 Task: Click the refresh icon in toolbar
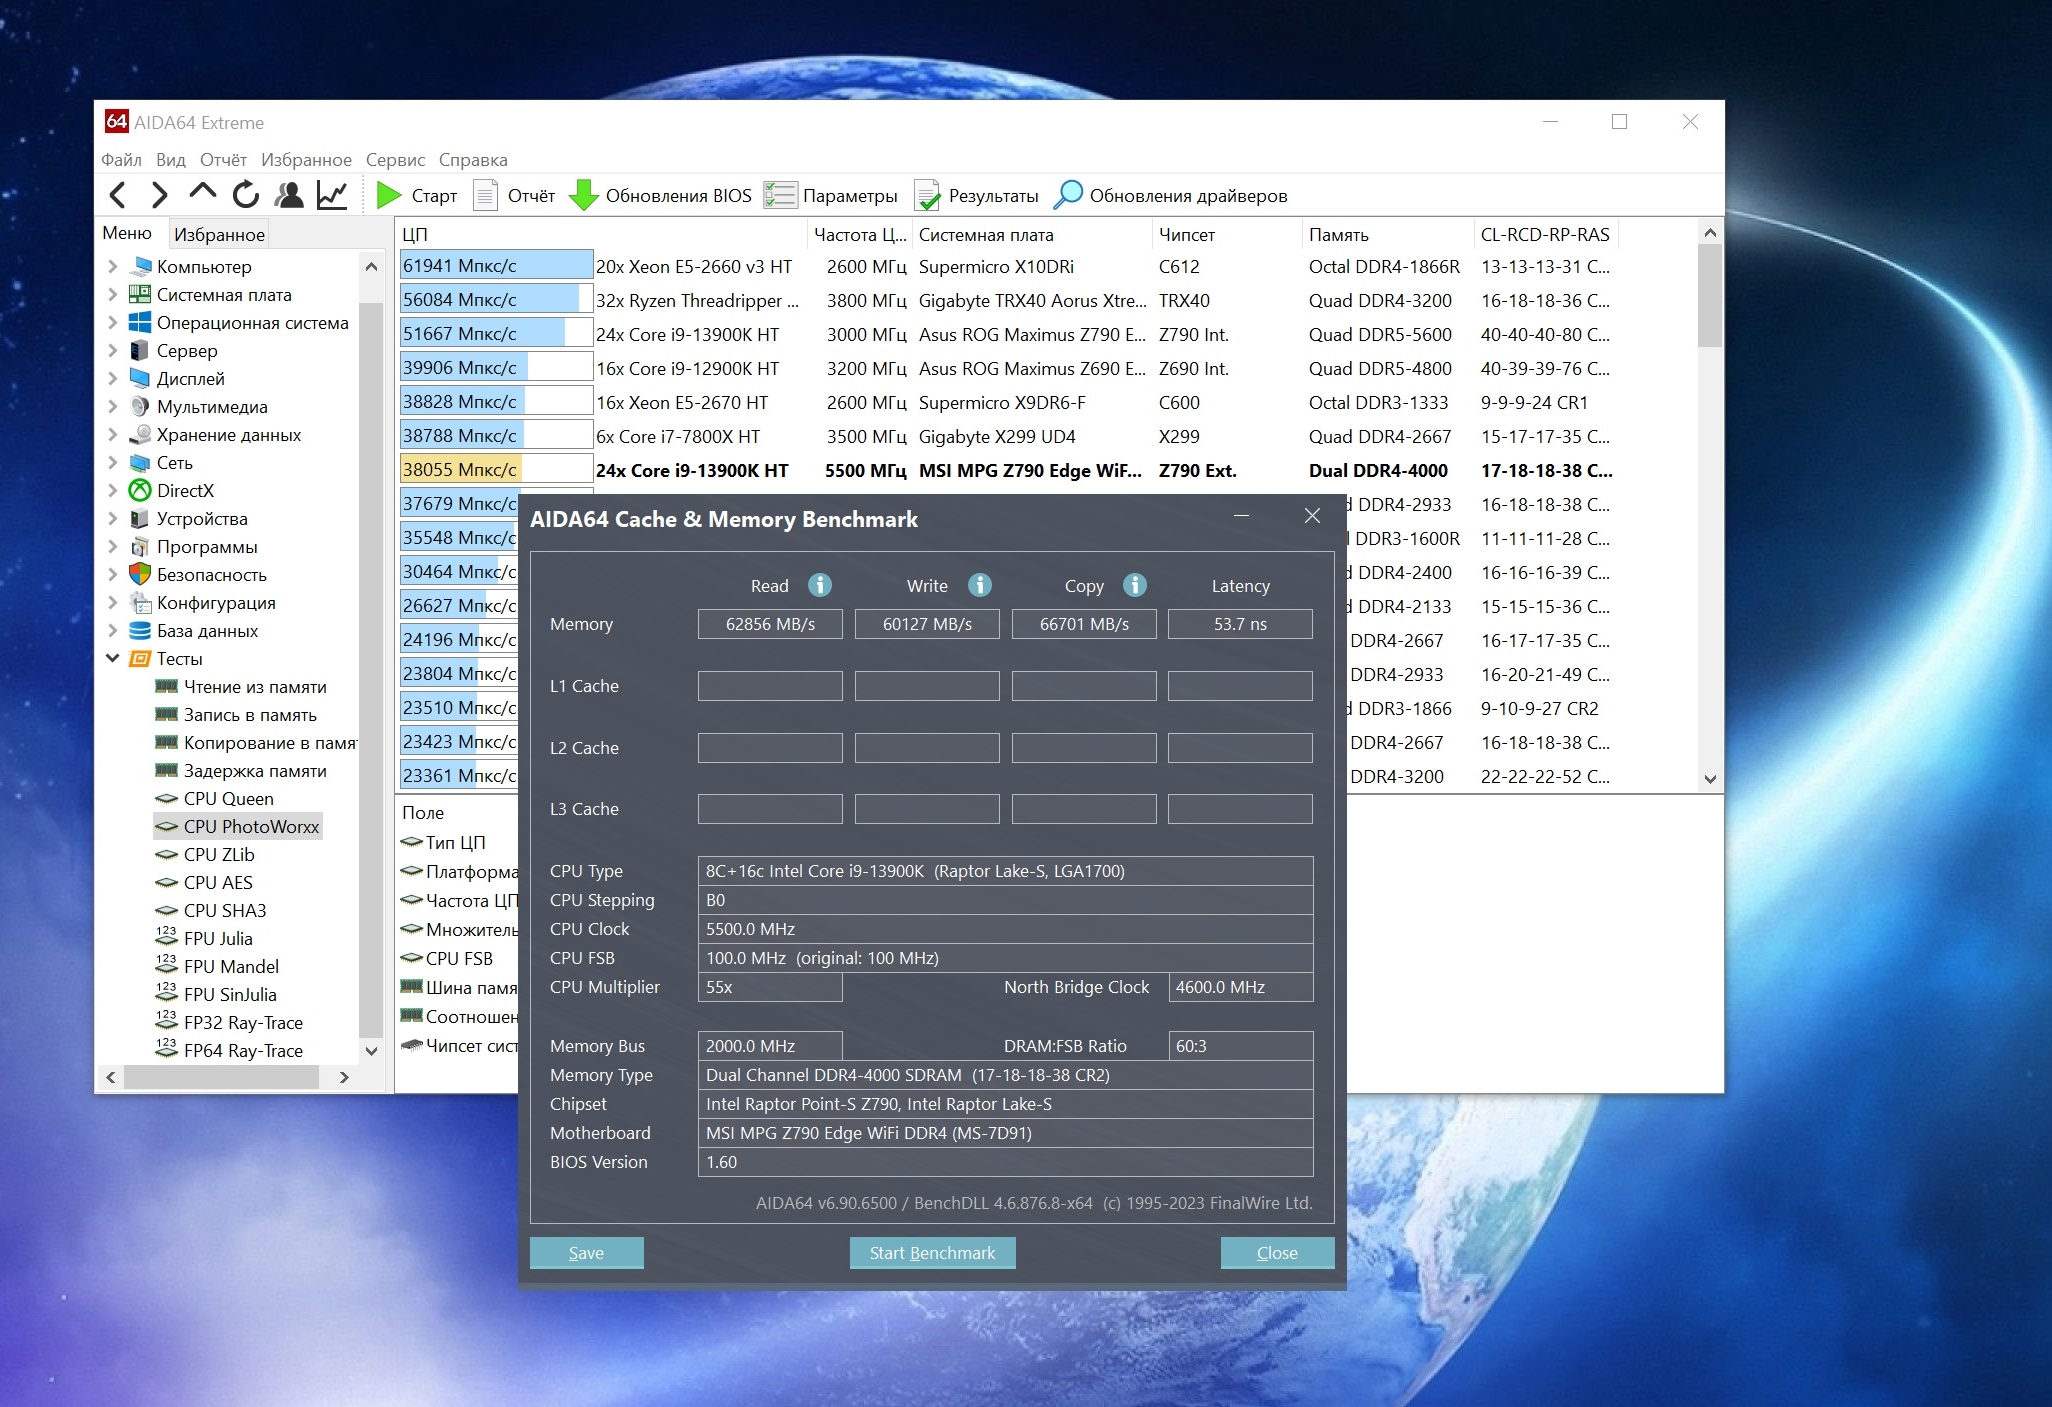(246, 195)
